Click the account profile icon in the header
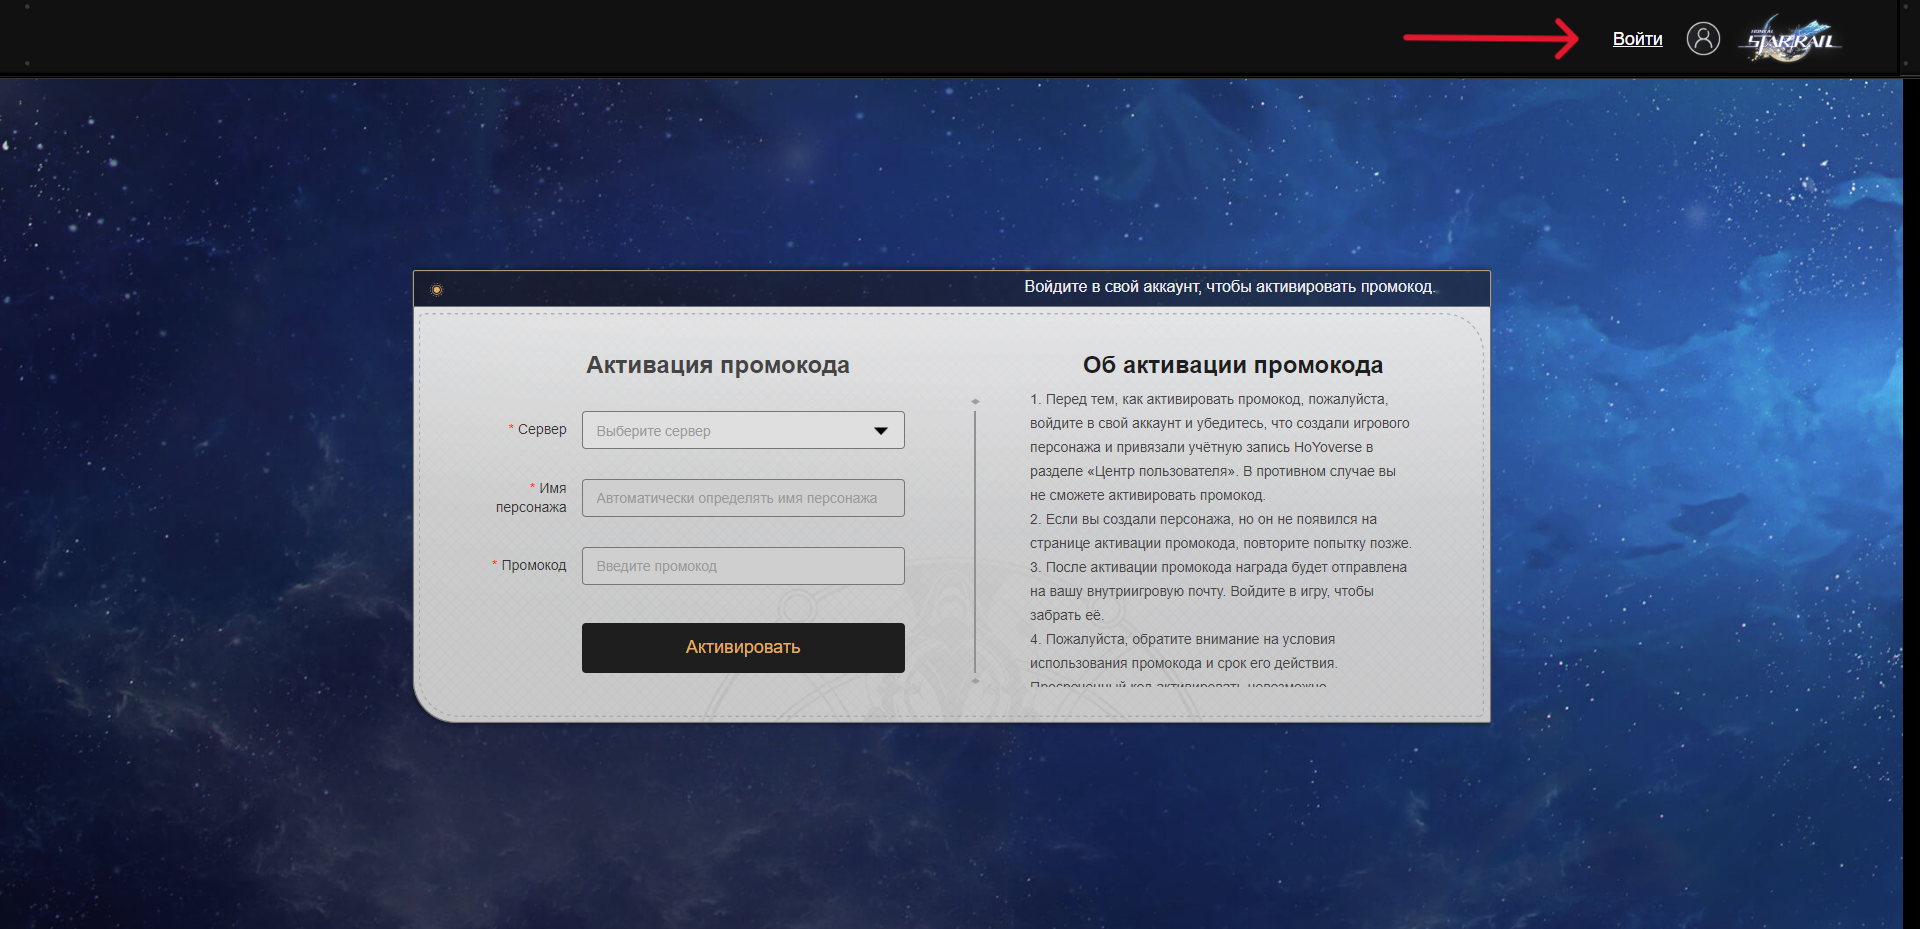Screen dimensions: 1920x929 coord(1703,38)
